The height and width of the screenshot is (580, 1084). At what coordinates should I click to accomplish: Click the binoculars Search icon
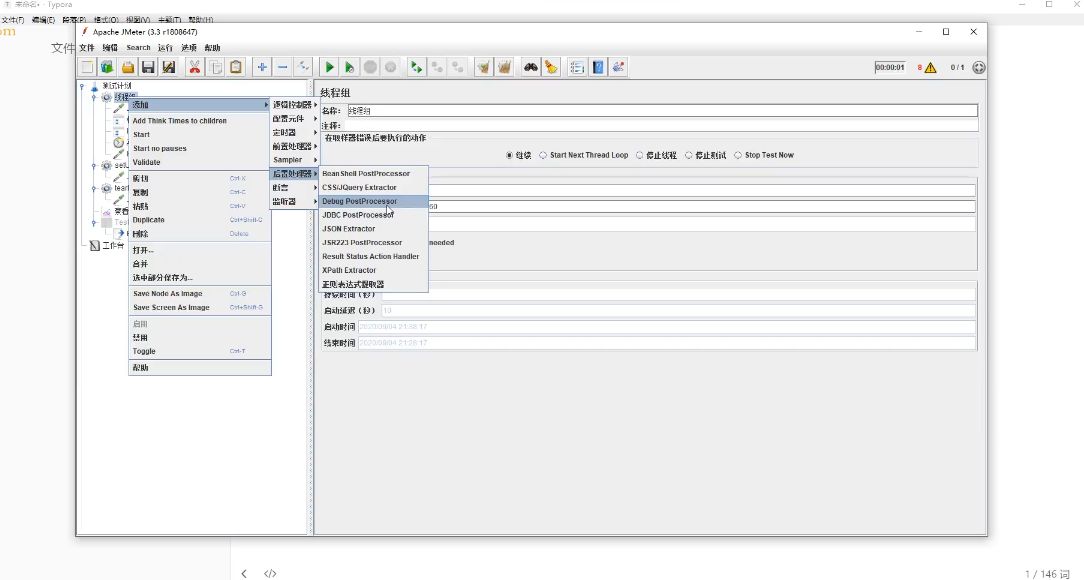530,67
